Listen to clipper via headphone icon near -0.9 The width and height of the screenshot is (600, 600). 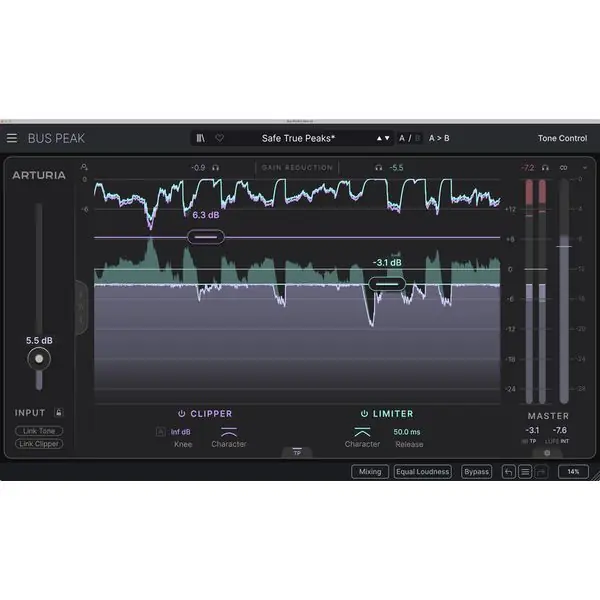(216, 168)
